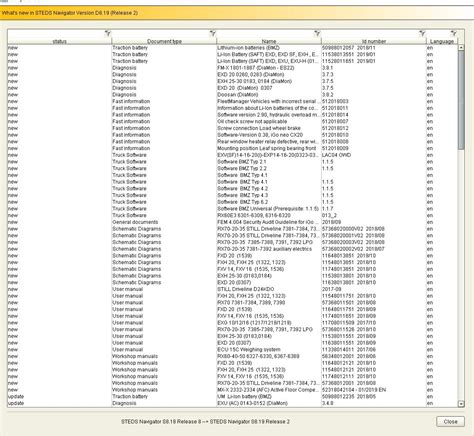
Task: Open filter icon on Document type column
Action: (213, 33)
